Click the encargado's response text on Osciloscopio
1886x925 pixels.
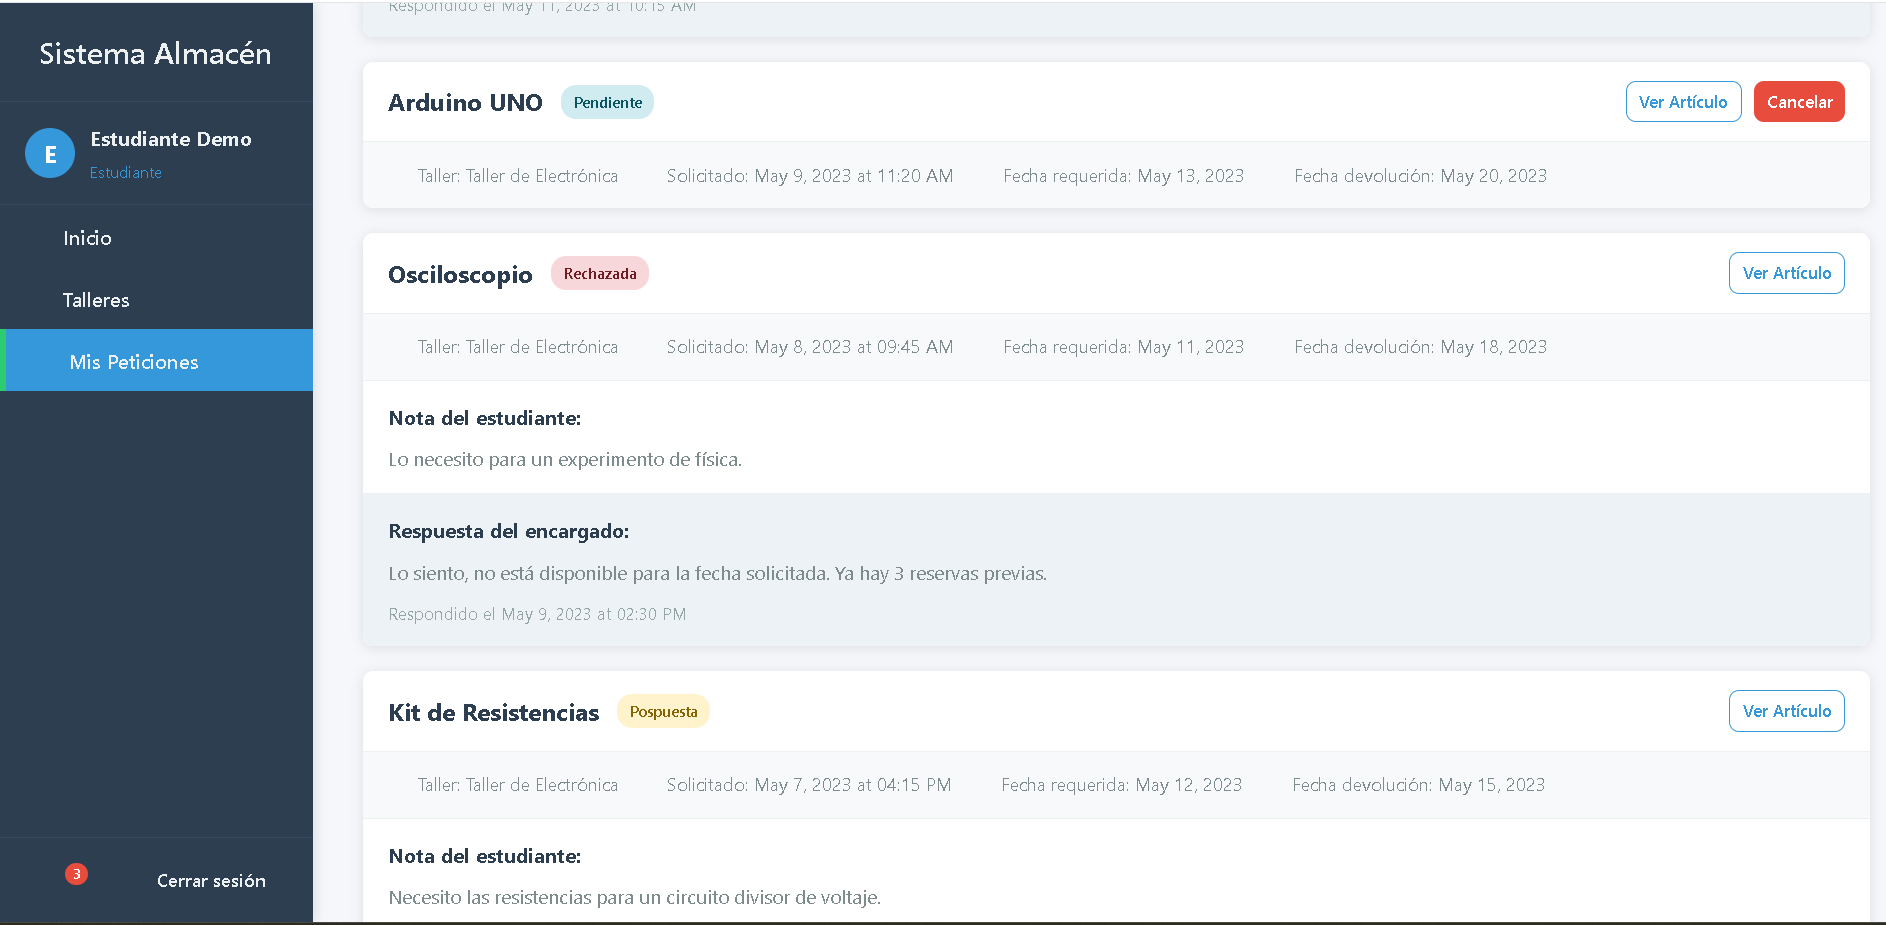pyautogui.click(x=717, y=573)
